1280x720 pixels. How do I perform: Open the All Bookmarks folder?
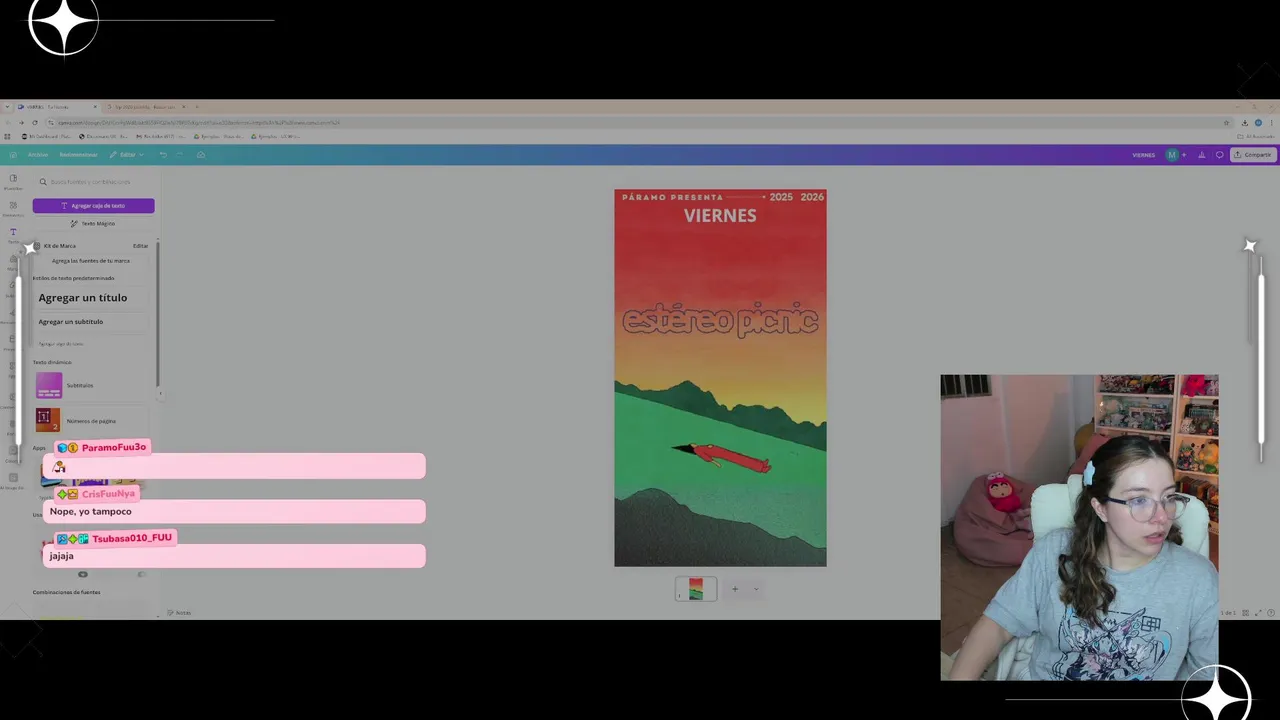pyautogui.click(x=1256, y=136)
